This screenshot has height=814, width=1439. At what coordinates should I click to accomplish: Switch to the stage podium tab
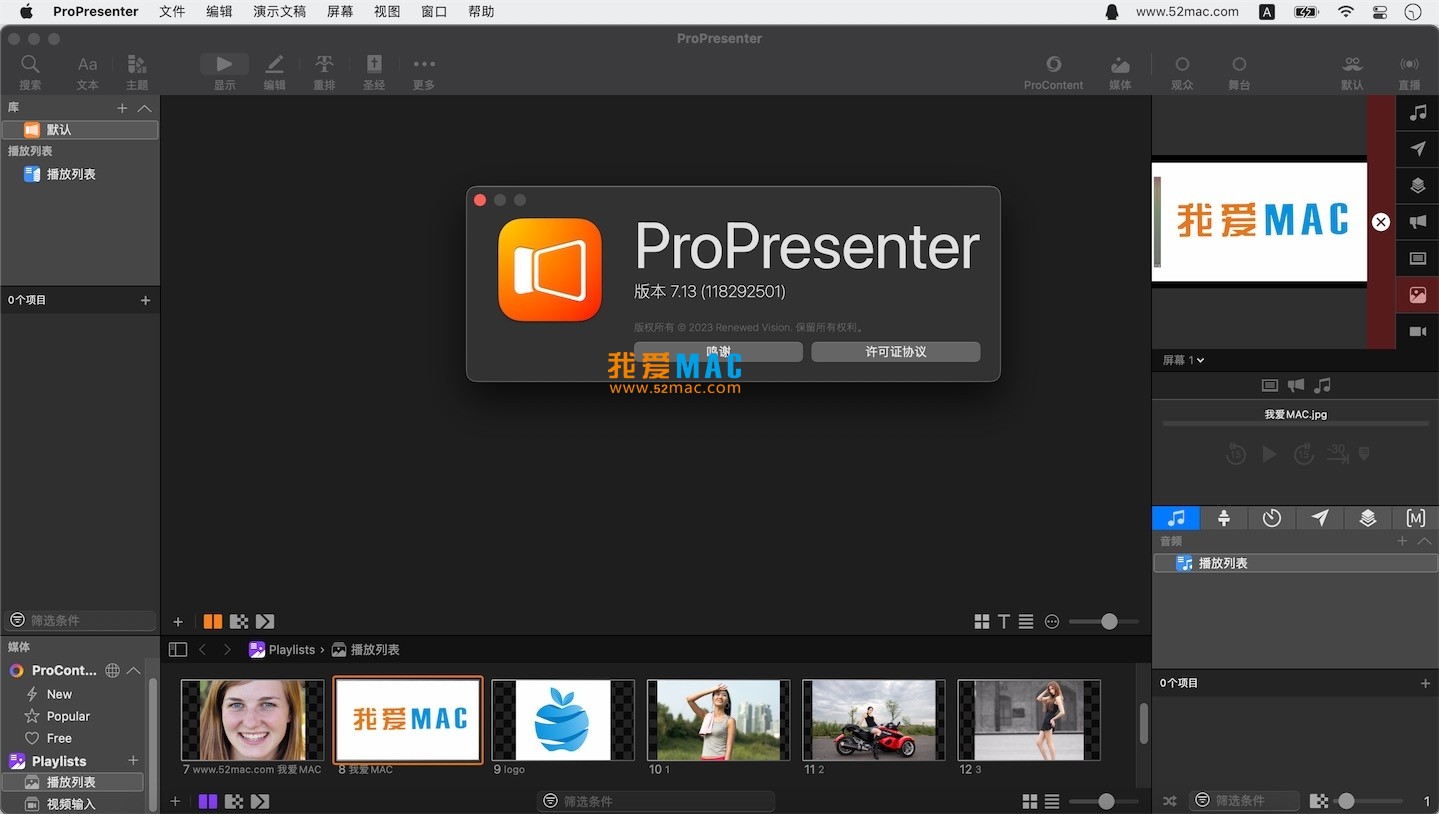pyautogui.click(x=1224, y=518)
